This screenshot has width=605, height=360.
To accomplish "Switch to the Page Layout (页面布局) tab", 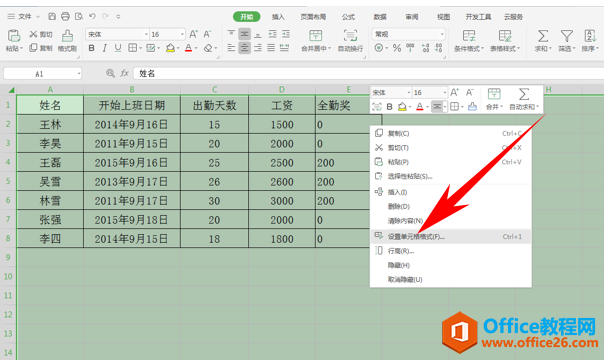I will (x=313, y=17).
